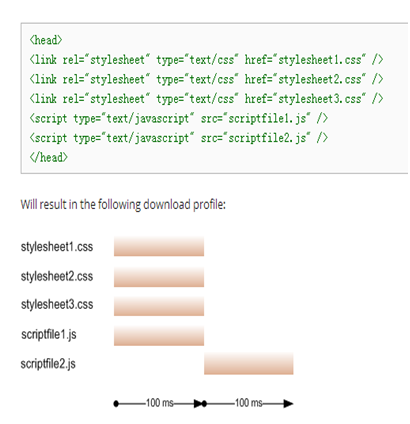Image resolution: width=410 pixels, height=424 pixels.
Task: Click the closing head tag line
Action: click(48, 157)
